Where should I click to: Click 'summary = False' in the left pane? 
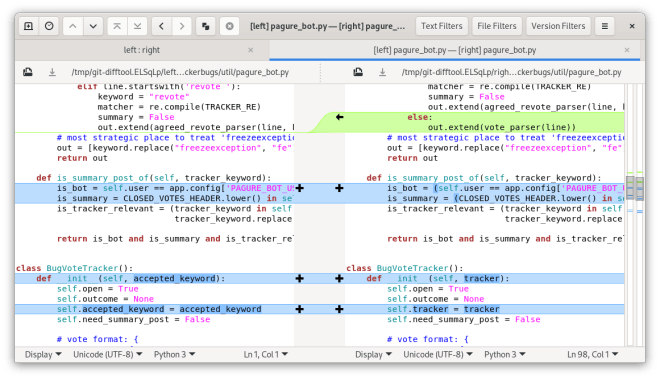[136, 117]
